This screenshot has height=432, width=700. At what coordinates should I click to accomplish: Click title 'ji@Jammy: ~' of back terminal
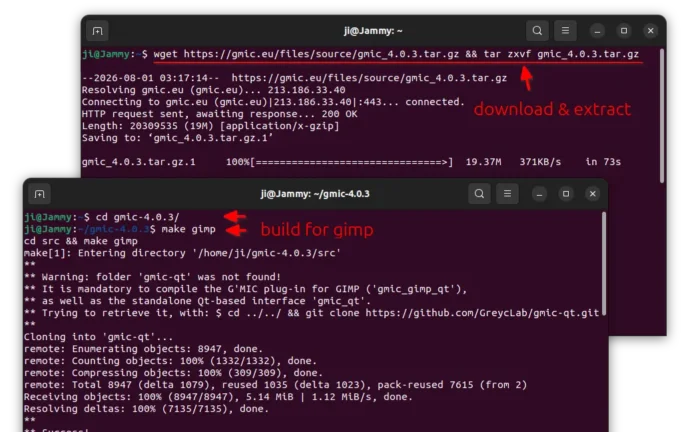tap(373, 31)
